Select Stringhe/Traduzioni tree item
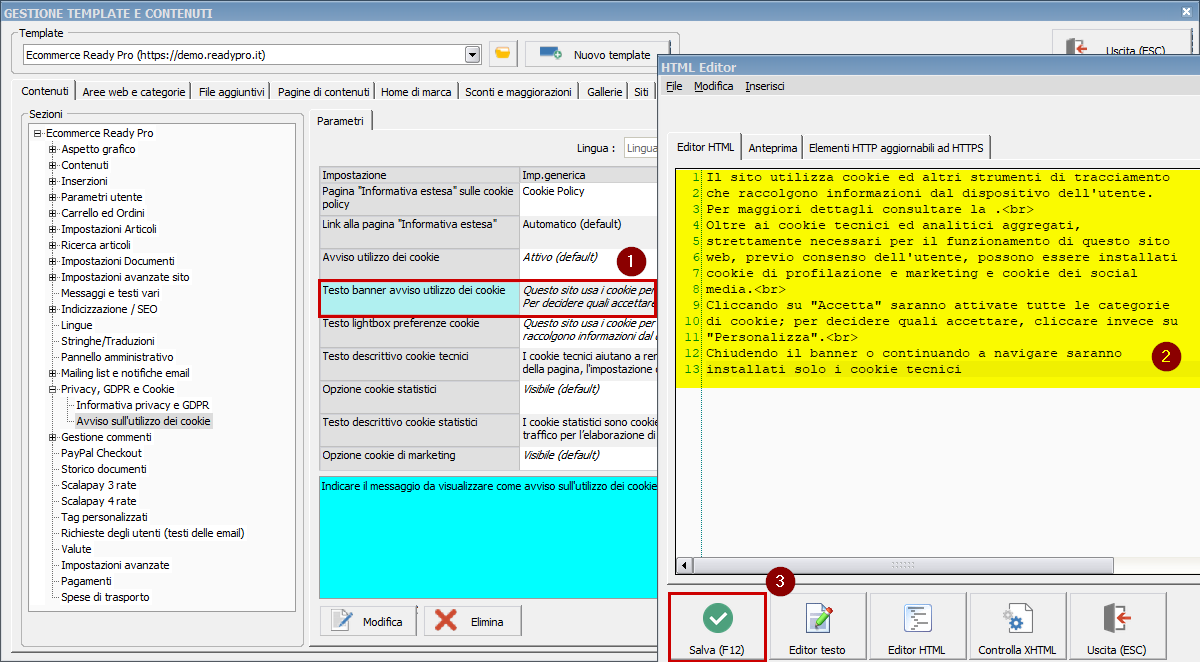 108,341
